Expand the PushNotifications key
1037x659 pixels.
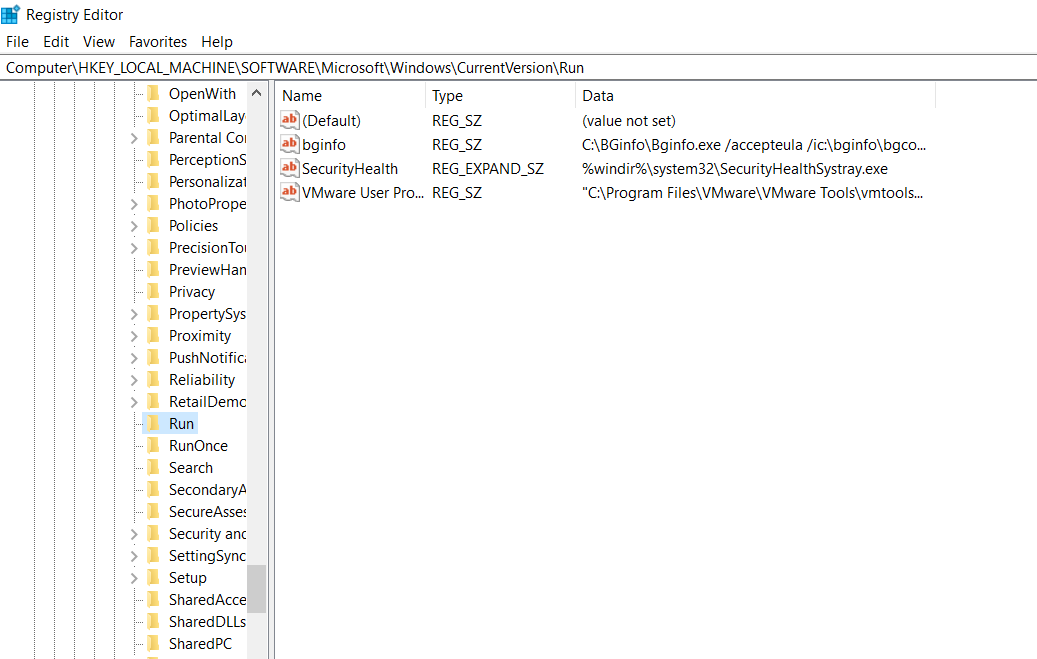tap(134, 358)
